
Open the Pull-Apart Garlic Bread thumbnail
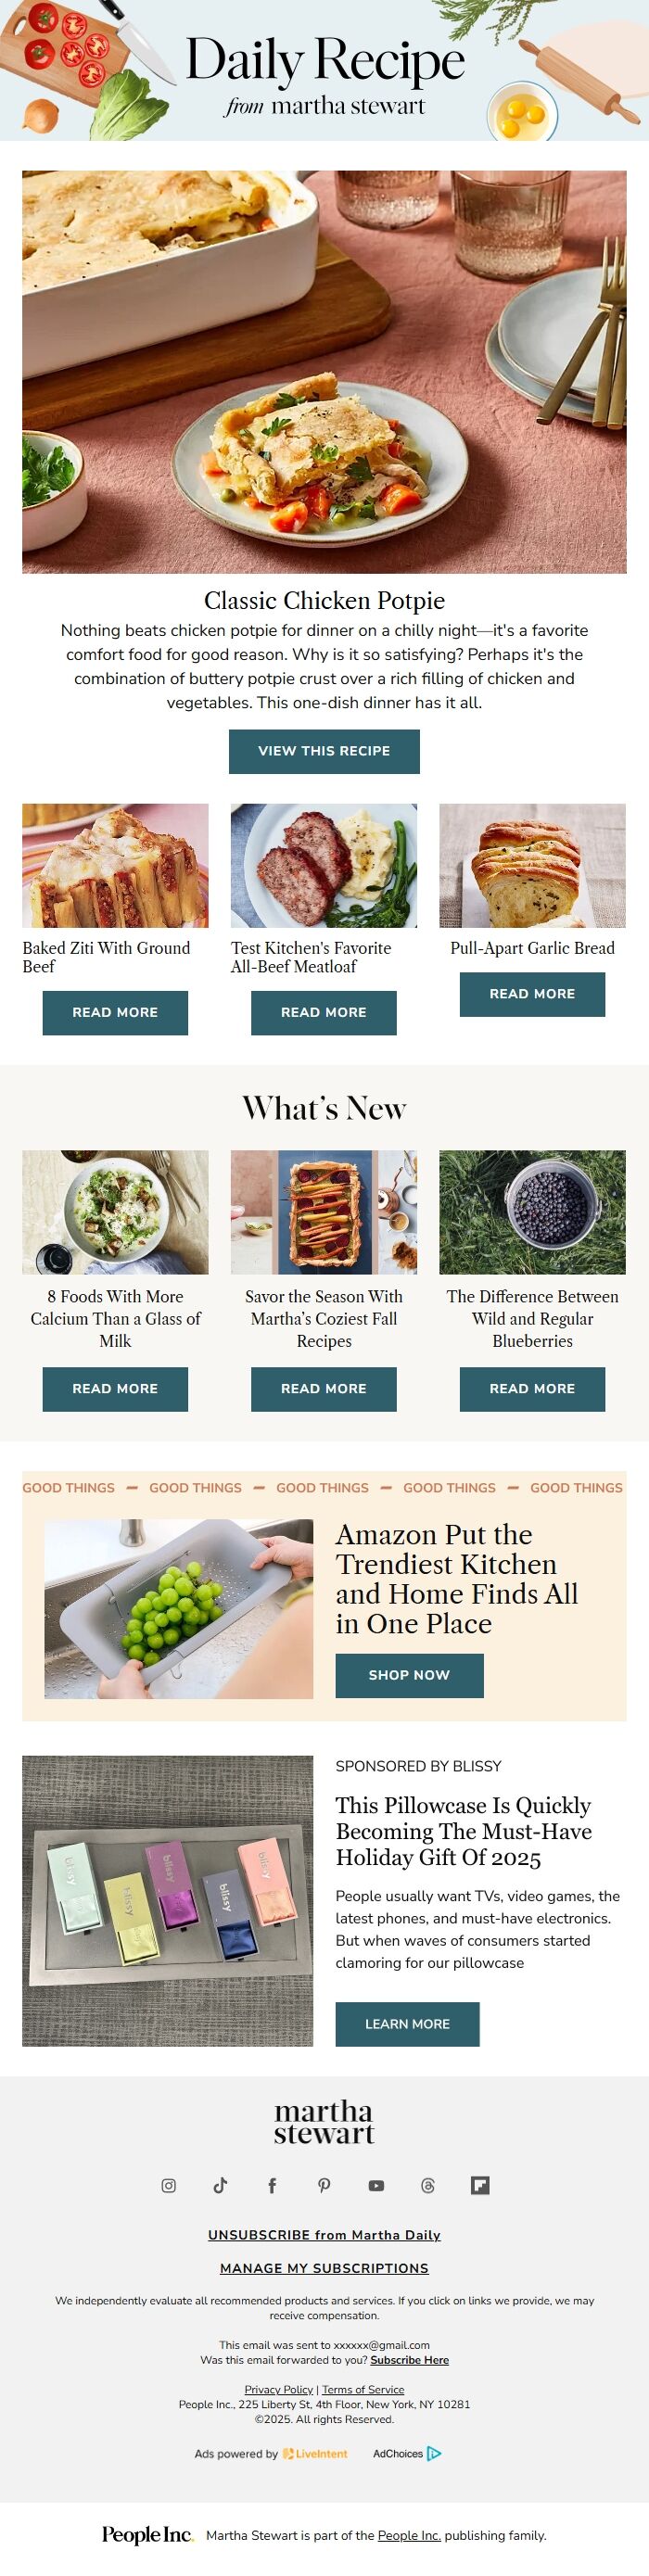[x=532, y=865]
